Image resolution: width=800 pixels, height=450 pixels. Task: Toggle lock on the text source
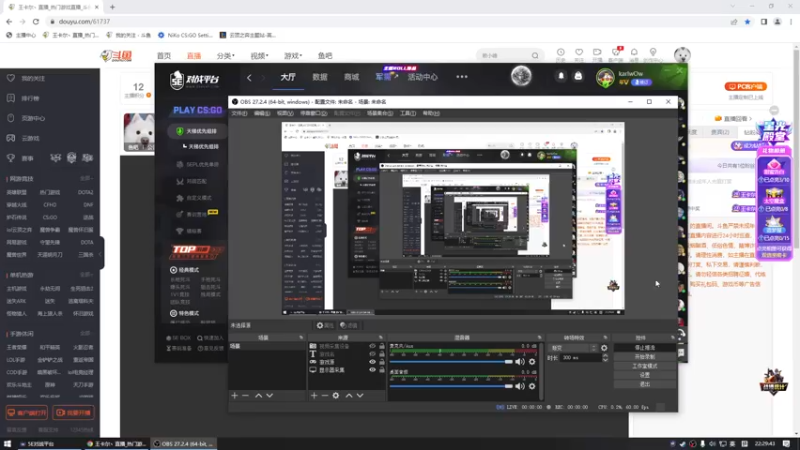click(382, 354)
